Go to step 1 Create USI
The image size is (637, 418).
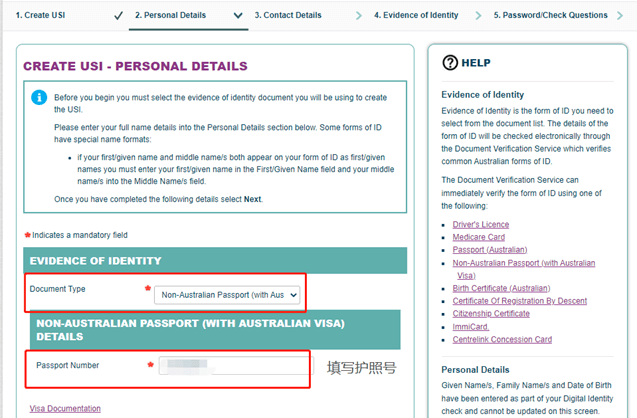[40, 15]
